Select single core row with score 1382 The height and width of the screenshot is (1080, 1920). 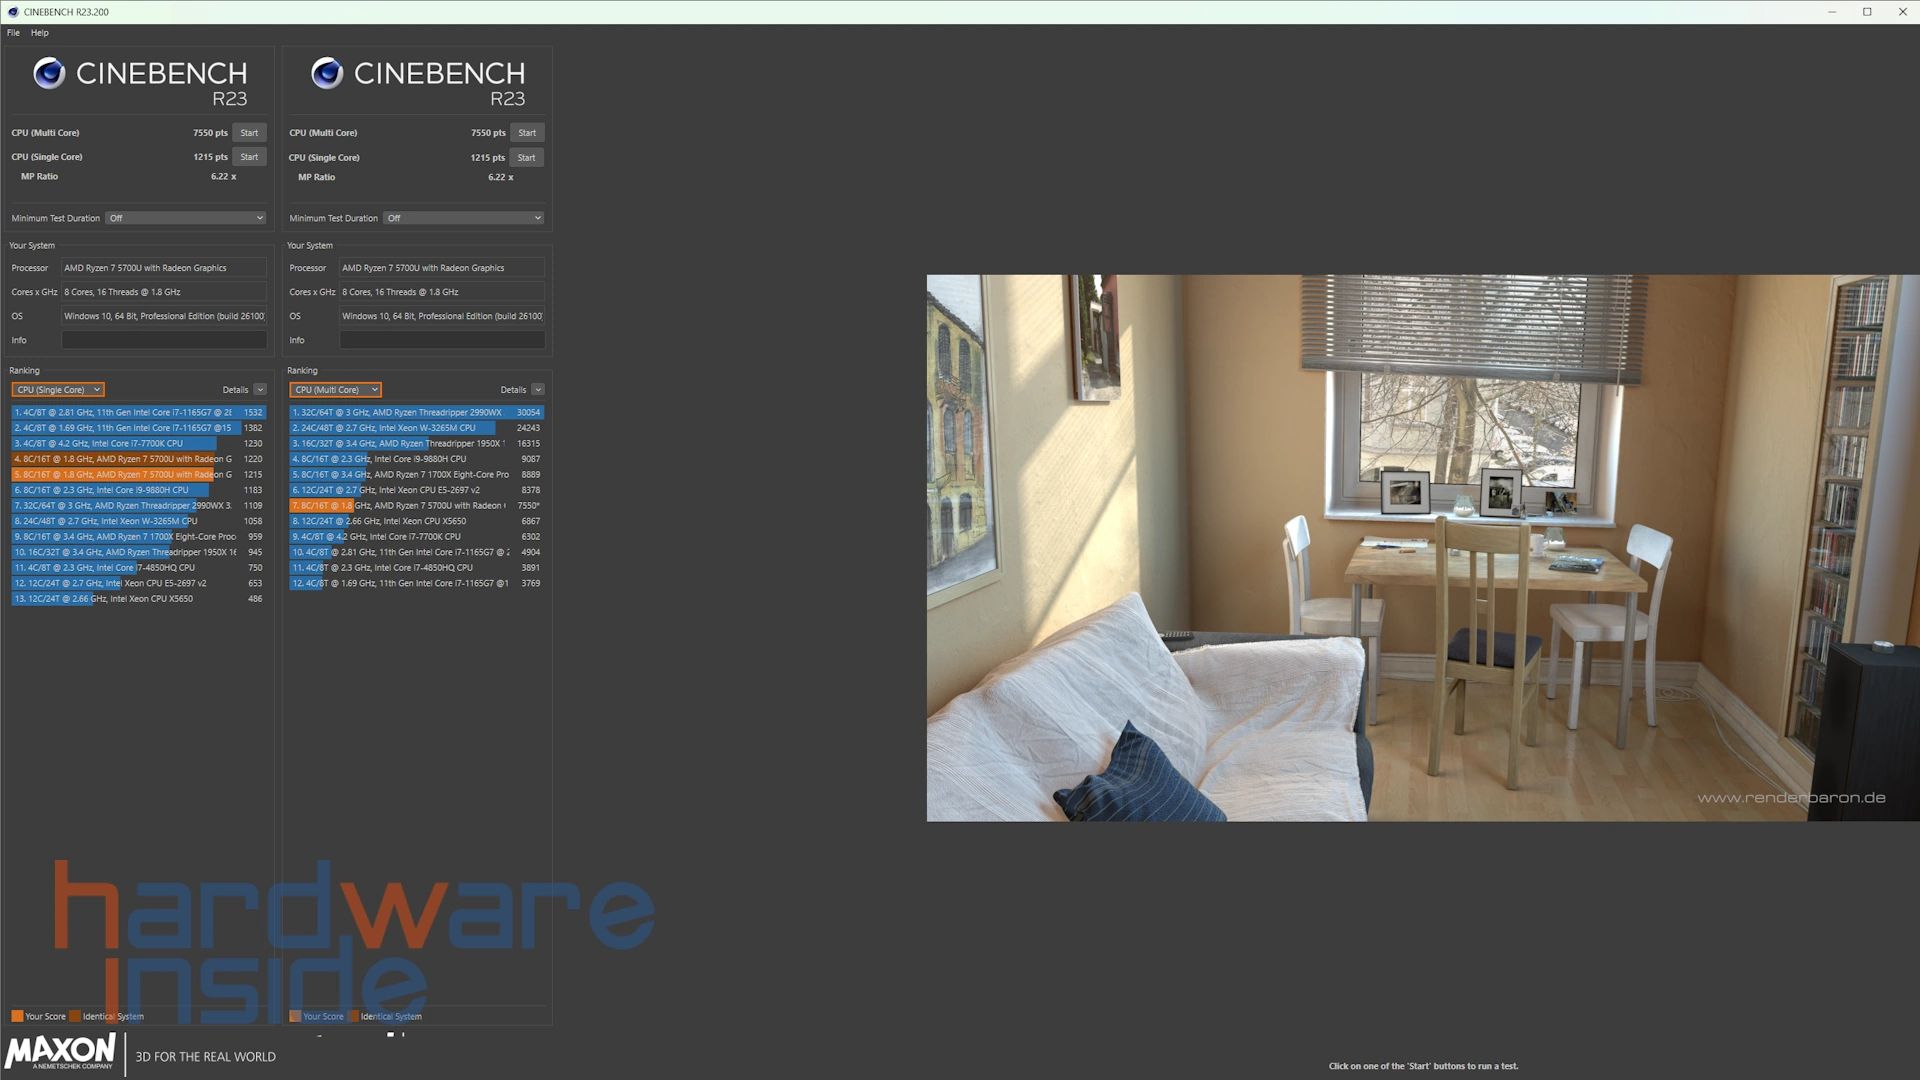(x=139, y=428)
